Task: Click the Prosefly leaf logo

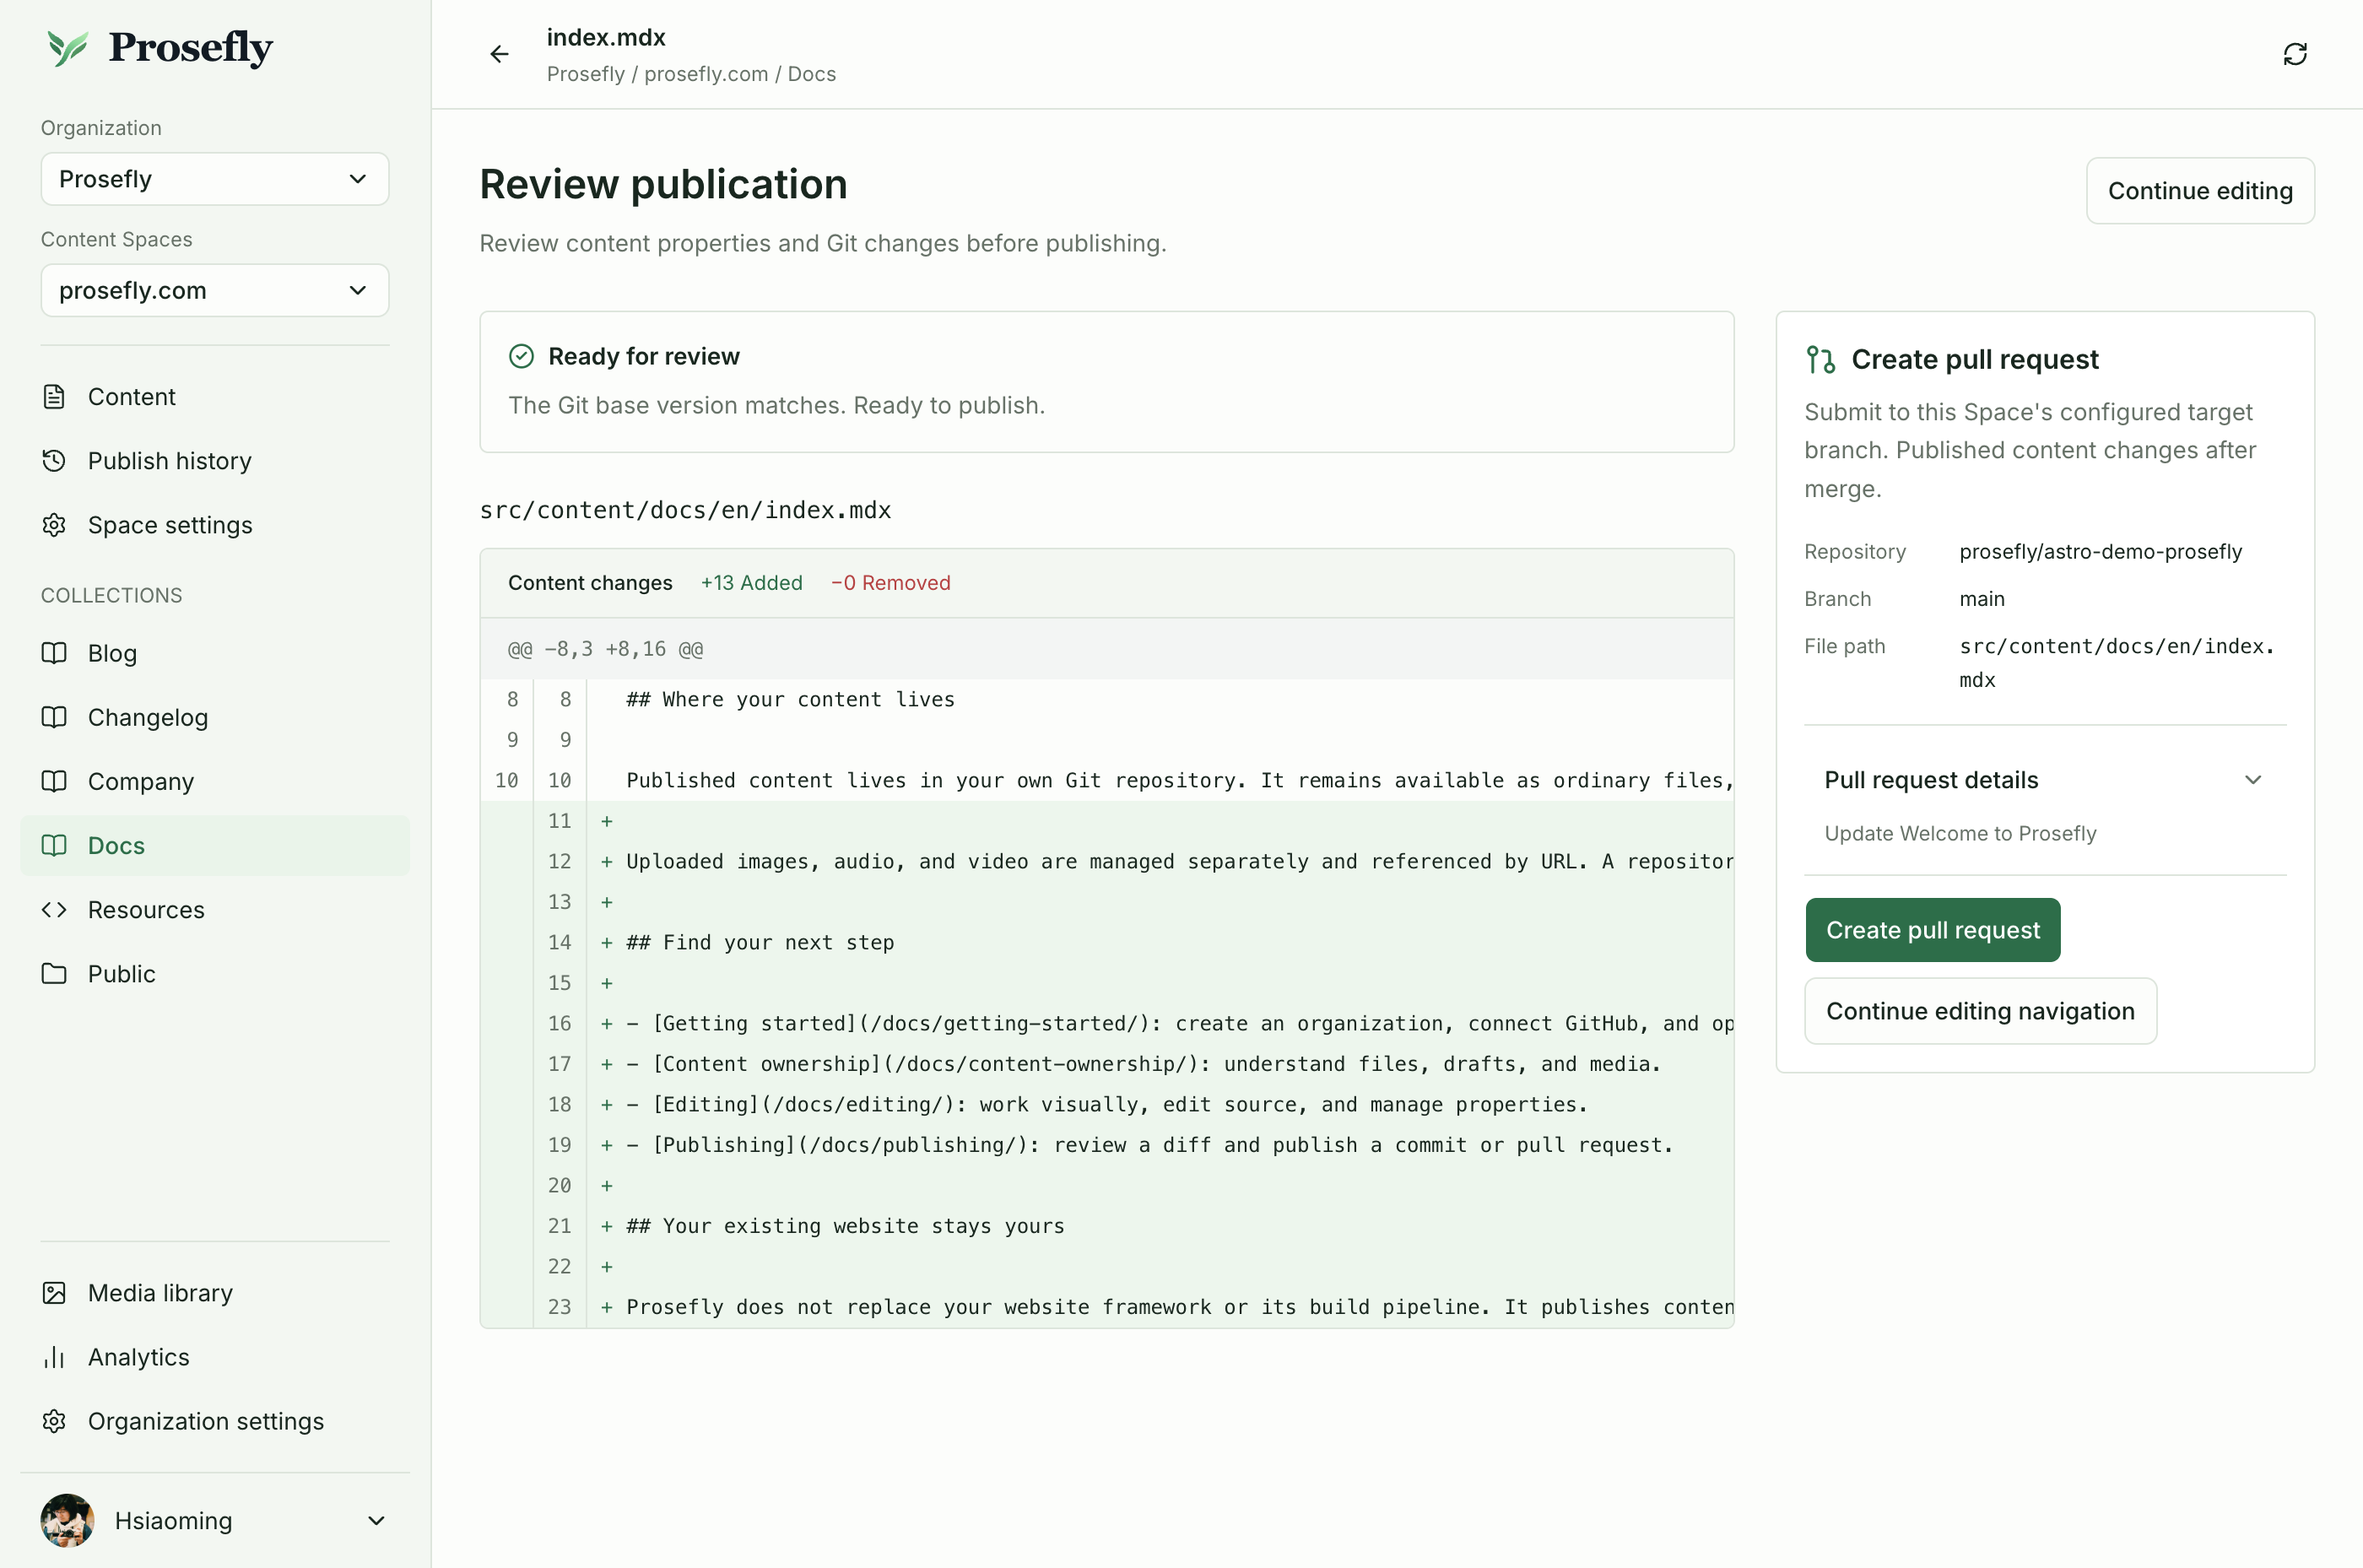Action: tap(68, 47)
